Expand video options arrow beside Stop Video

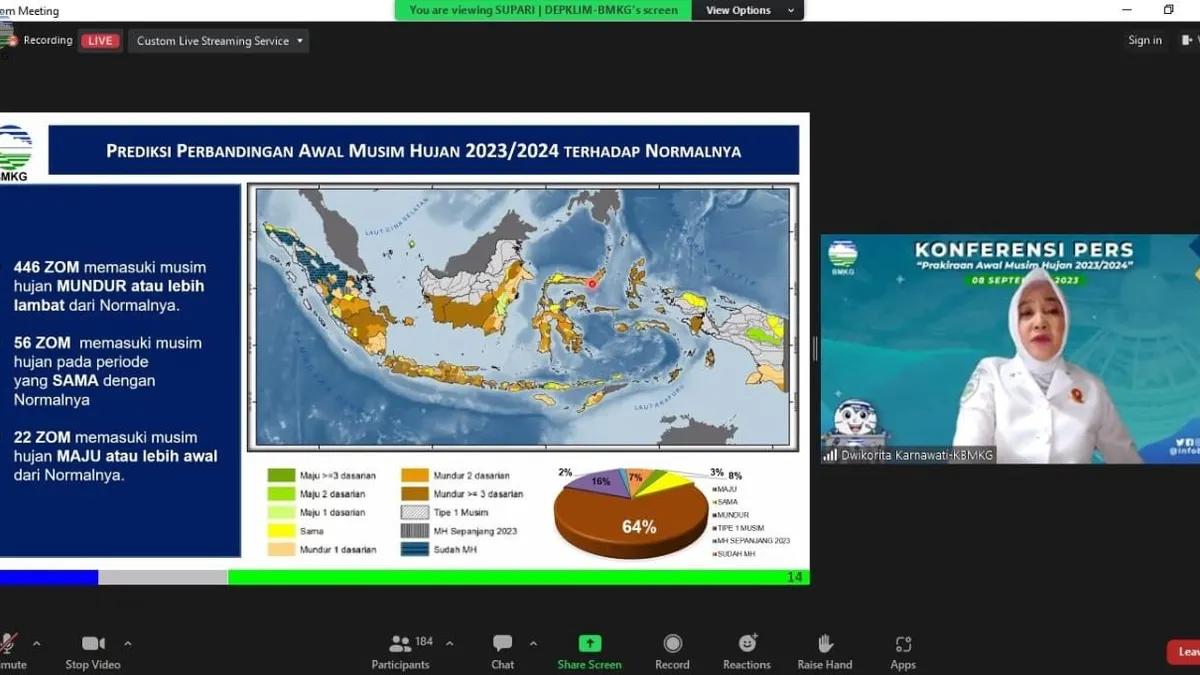[127, 643]
